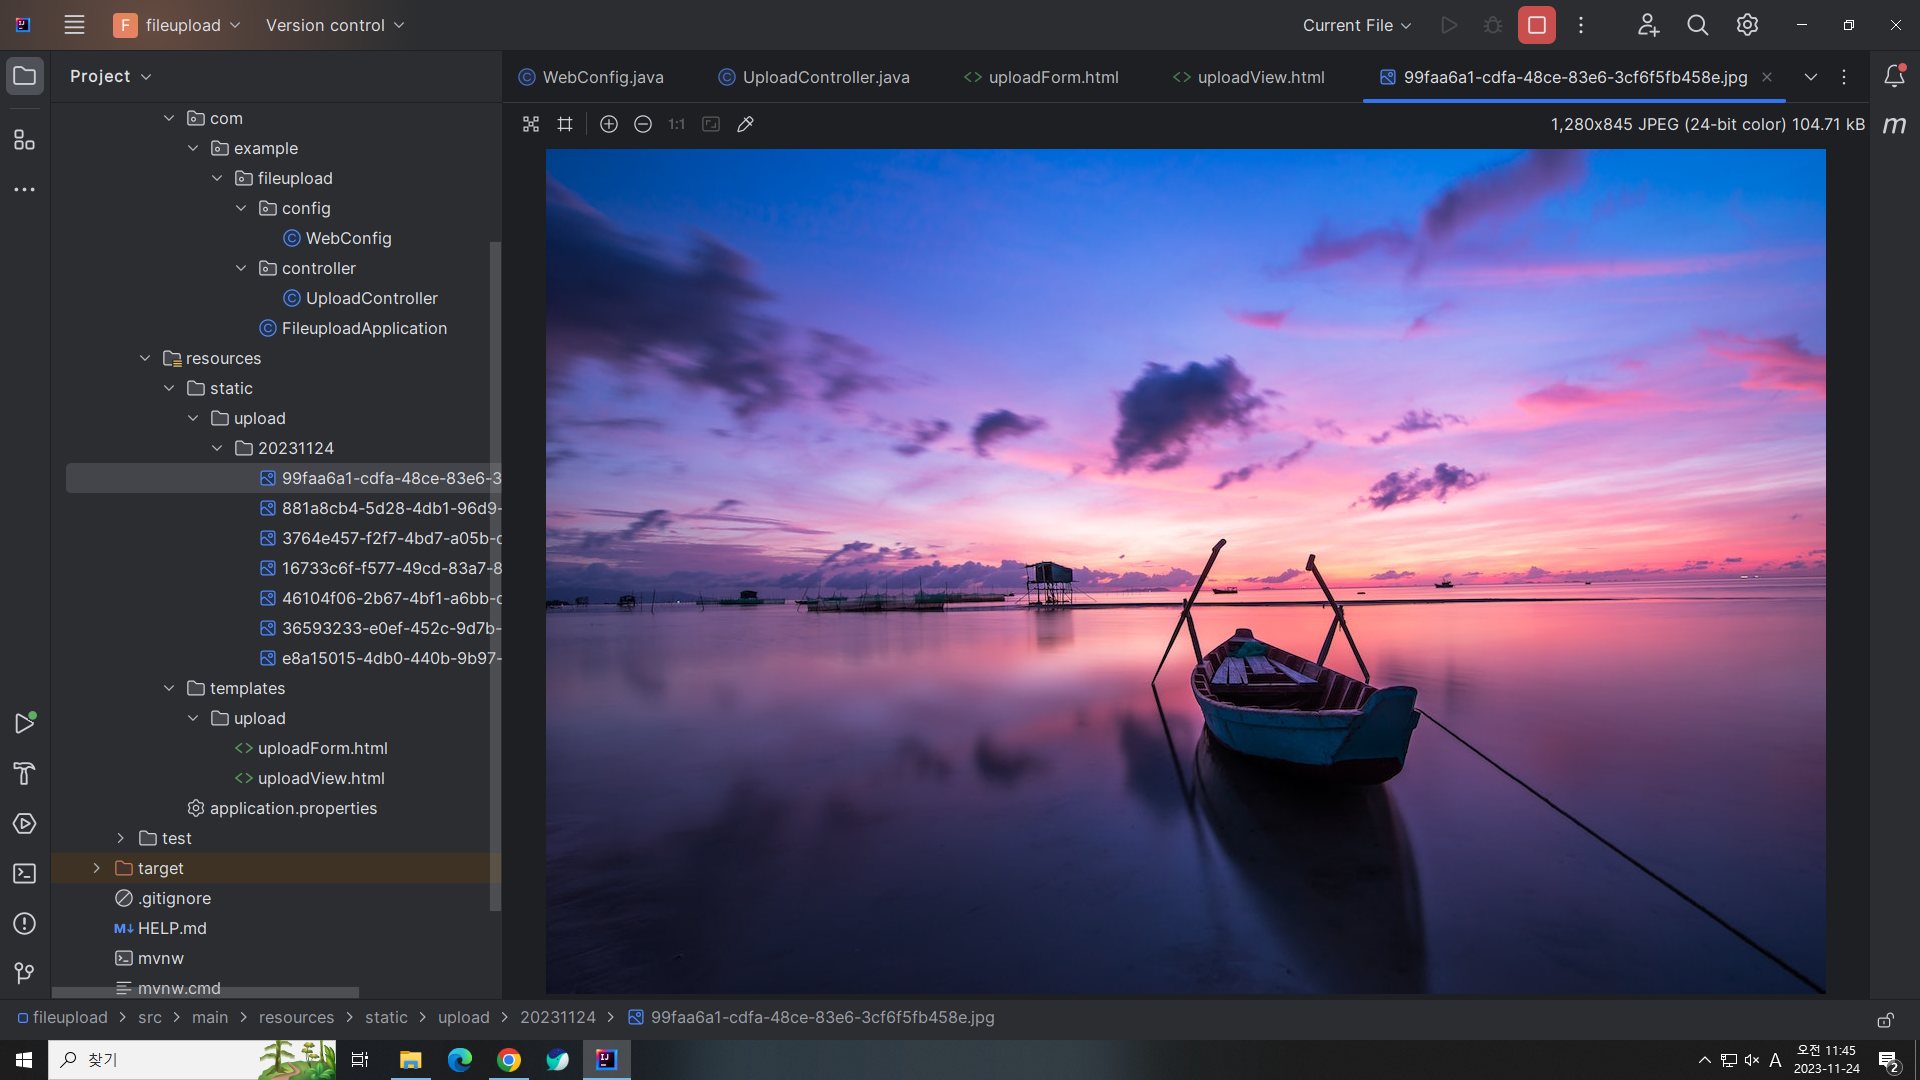This screenshot has height=1080, width=1920.
Task: Open the Current File run configuration dropdown
Action: 1356,25
